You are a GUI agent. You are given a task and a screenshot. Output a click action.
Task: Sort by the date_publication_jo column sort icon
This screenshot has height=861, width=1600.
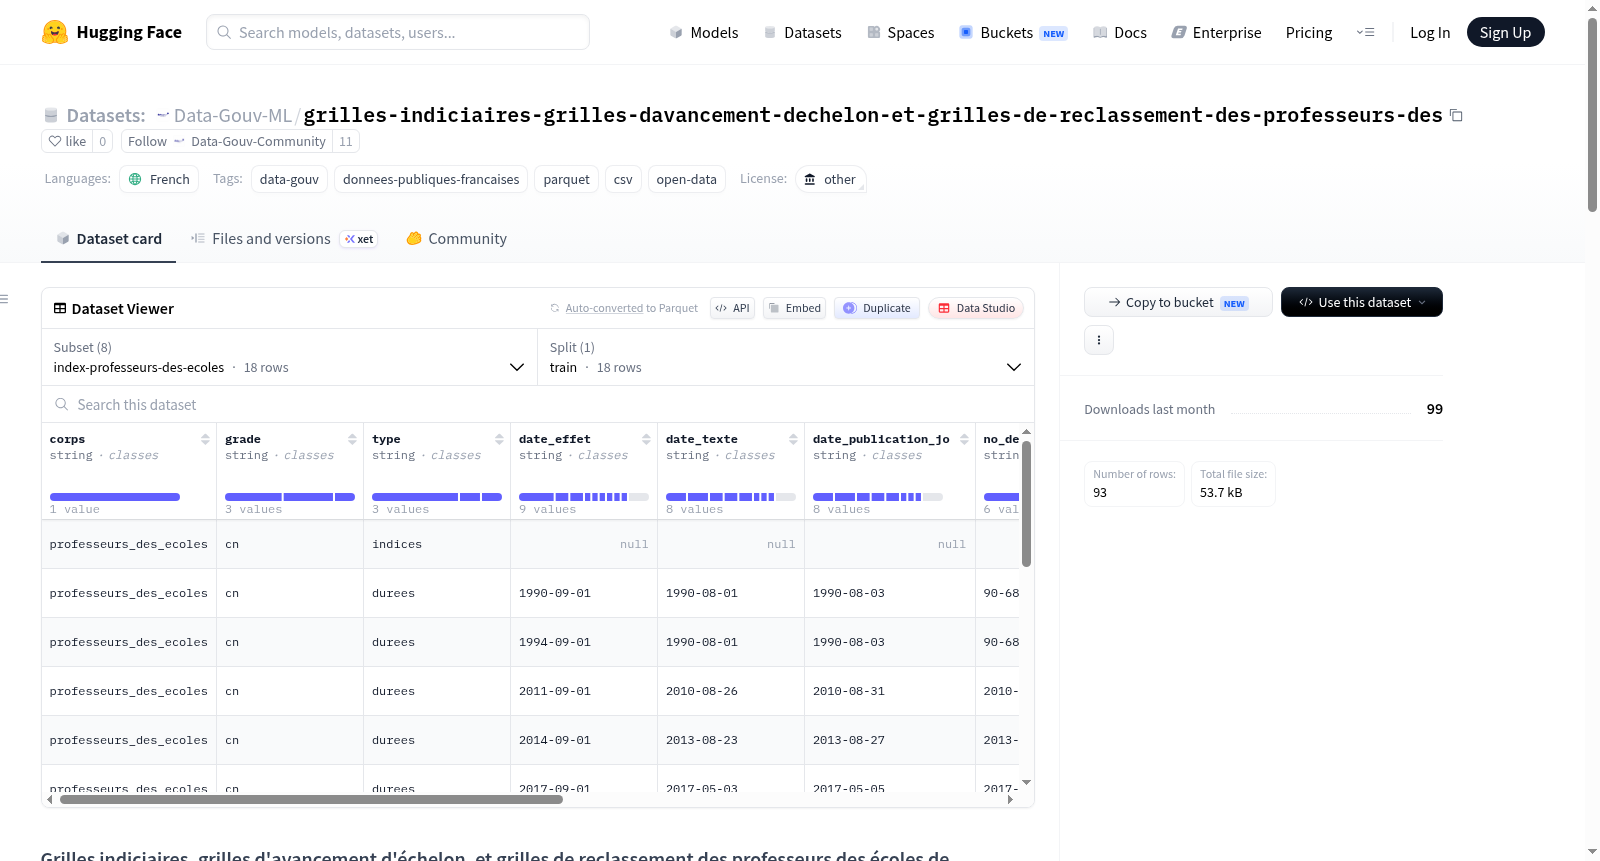(x=964, y=439)
